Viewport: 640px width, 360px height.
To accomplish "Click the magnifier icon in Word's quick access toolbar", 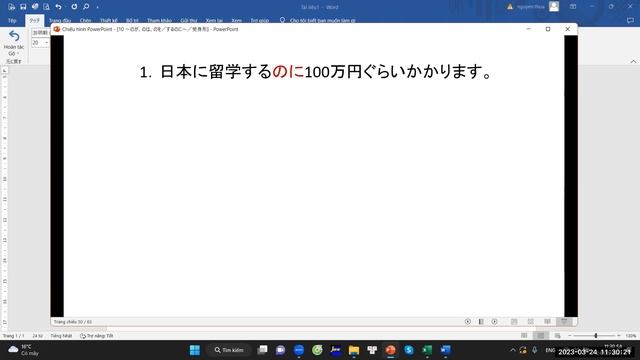I will point(86,7).
